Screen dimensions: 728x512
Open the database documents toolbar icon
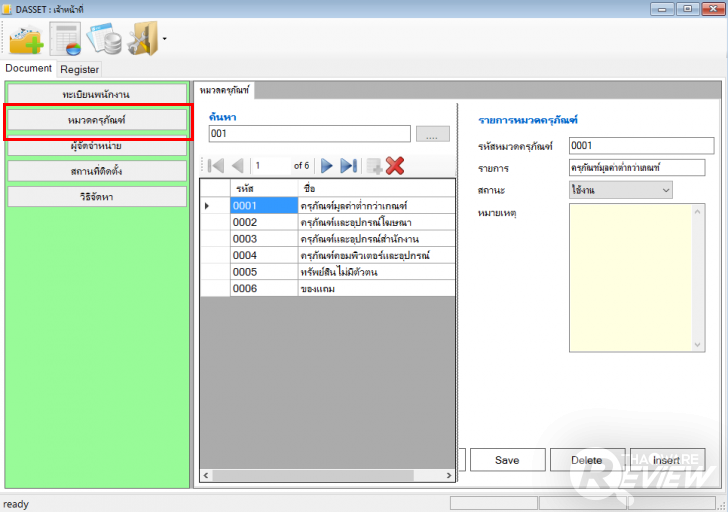pos(105,39)
